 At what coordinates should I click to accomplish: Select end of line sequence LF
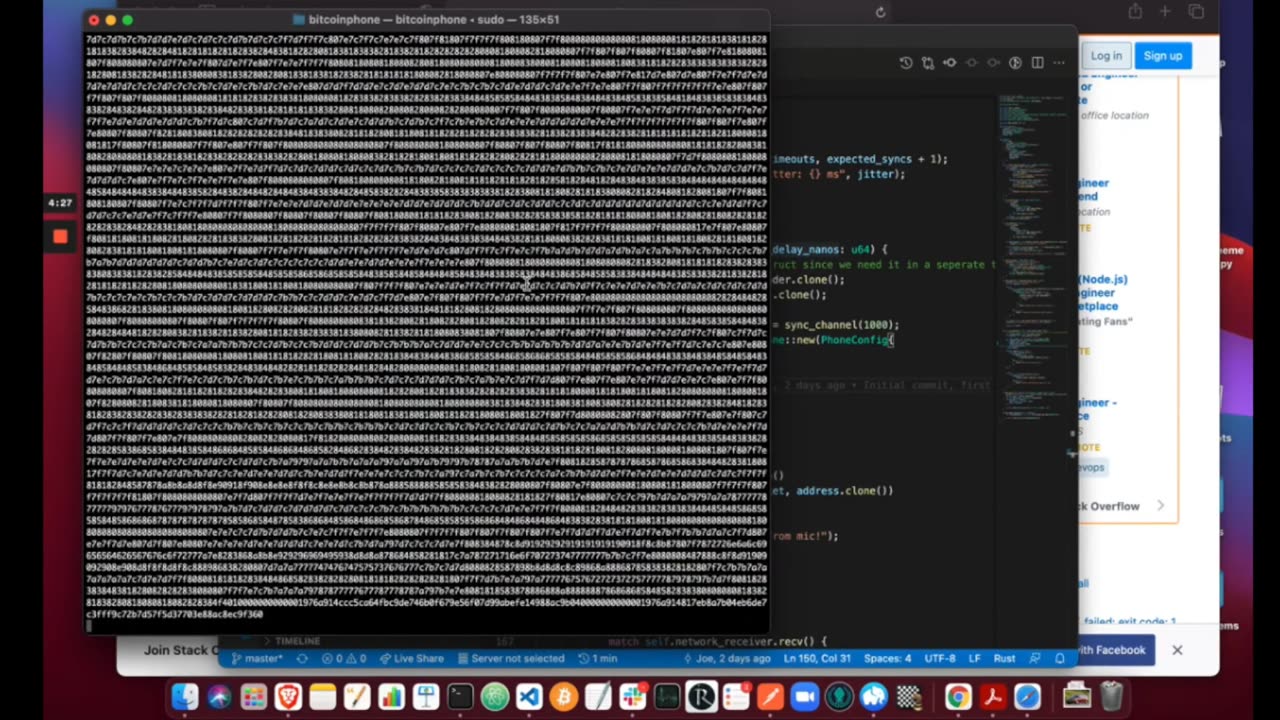pyautogui.click(x=975, y=659)
